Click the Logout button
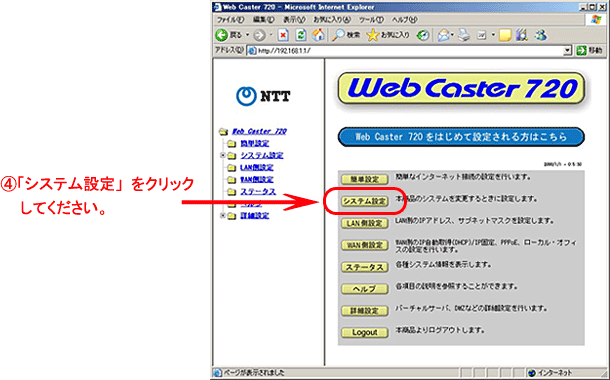610x380 pixels. [x=365, y=333]
